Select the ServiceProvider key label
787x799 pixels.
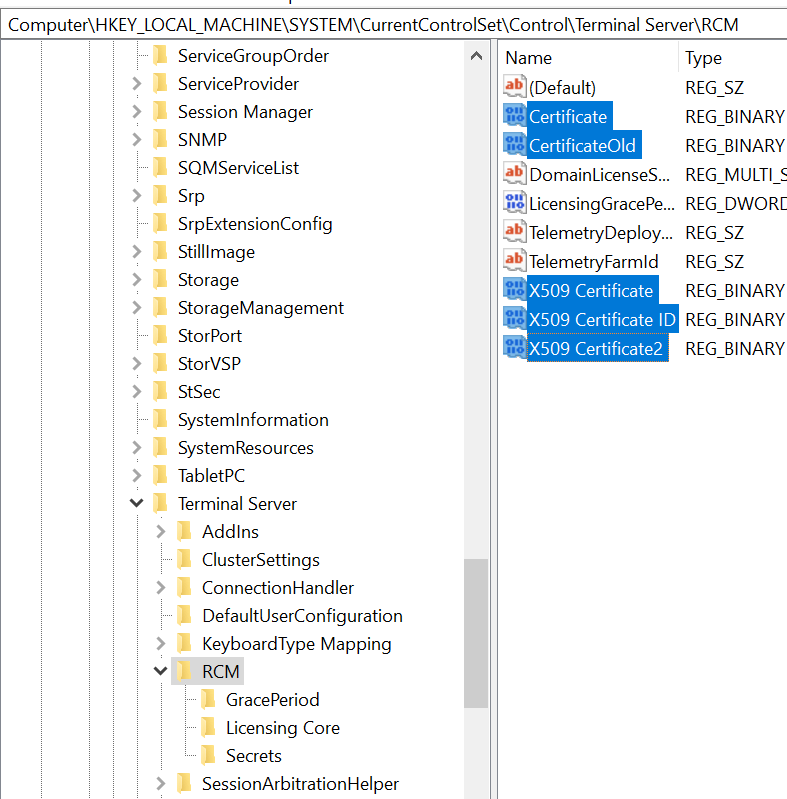pos(238,84)
